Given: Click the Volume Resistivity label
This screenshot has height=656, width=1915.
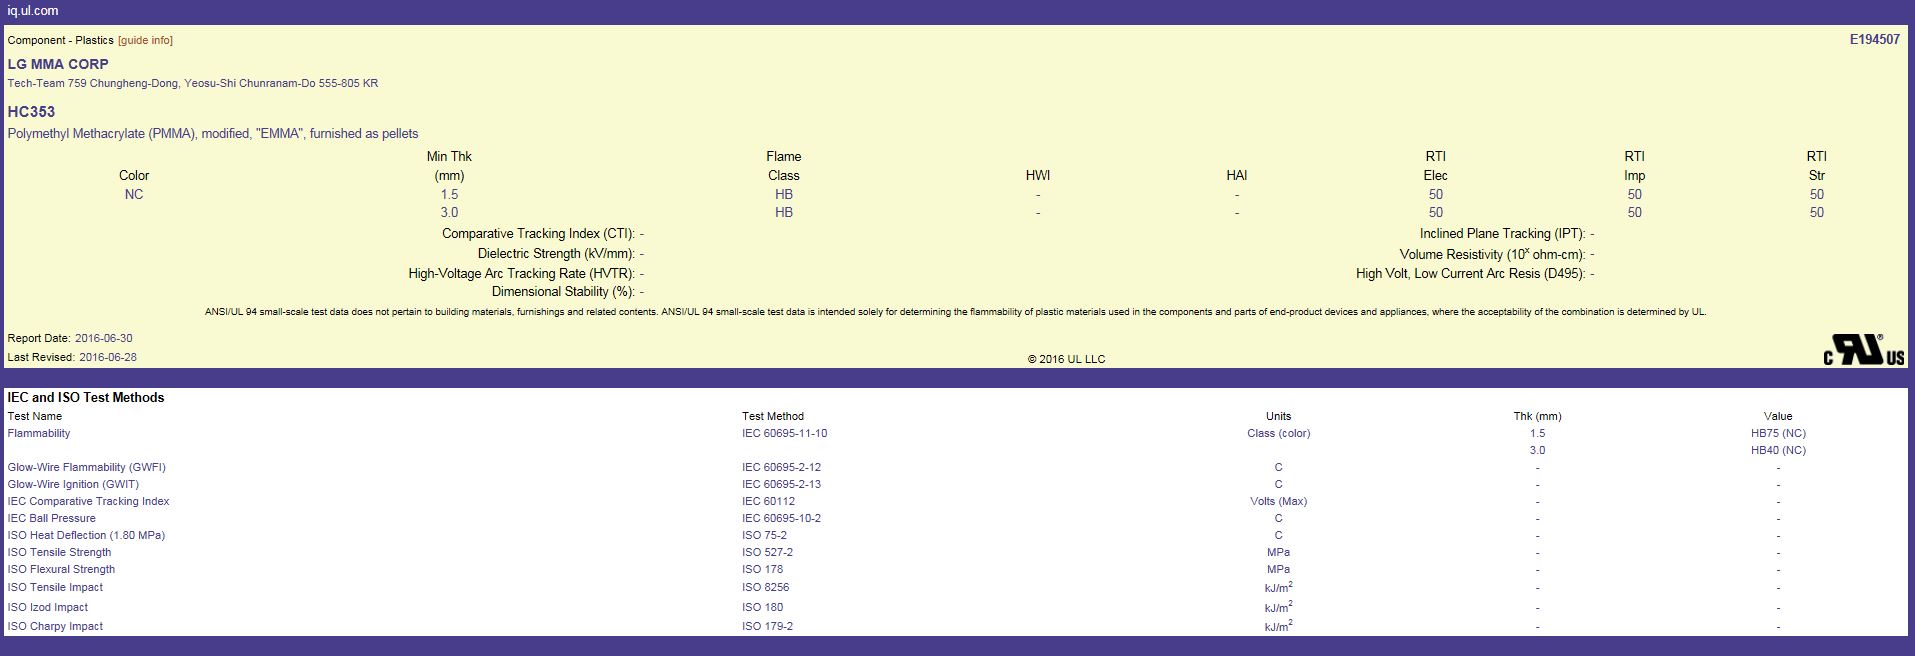Looking at the screenshot, I should pyautogui.click(x=1493, y=254).
